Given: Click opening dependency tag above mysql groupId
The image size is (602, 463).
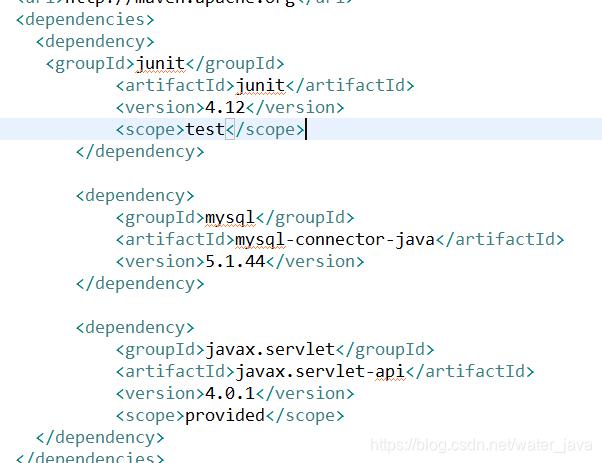Looking at the screenshot, I should click(135, 196).
